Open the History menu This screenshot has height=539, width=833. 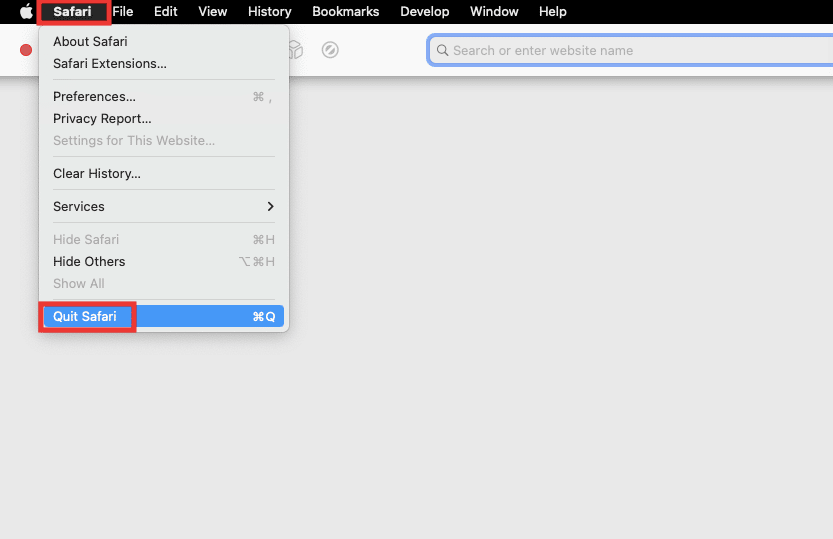[269, 11]
